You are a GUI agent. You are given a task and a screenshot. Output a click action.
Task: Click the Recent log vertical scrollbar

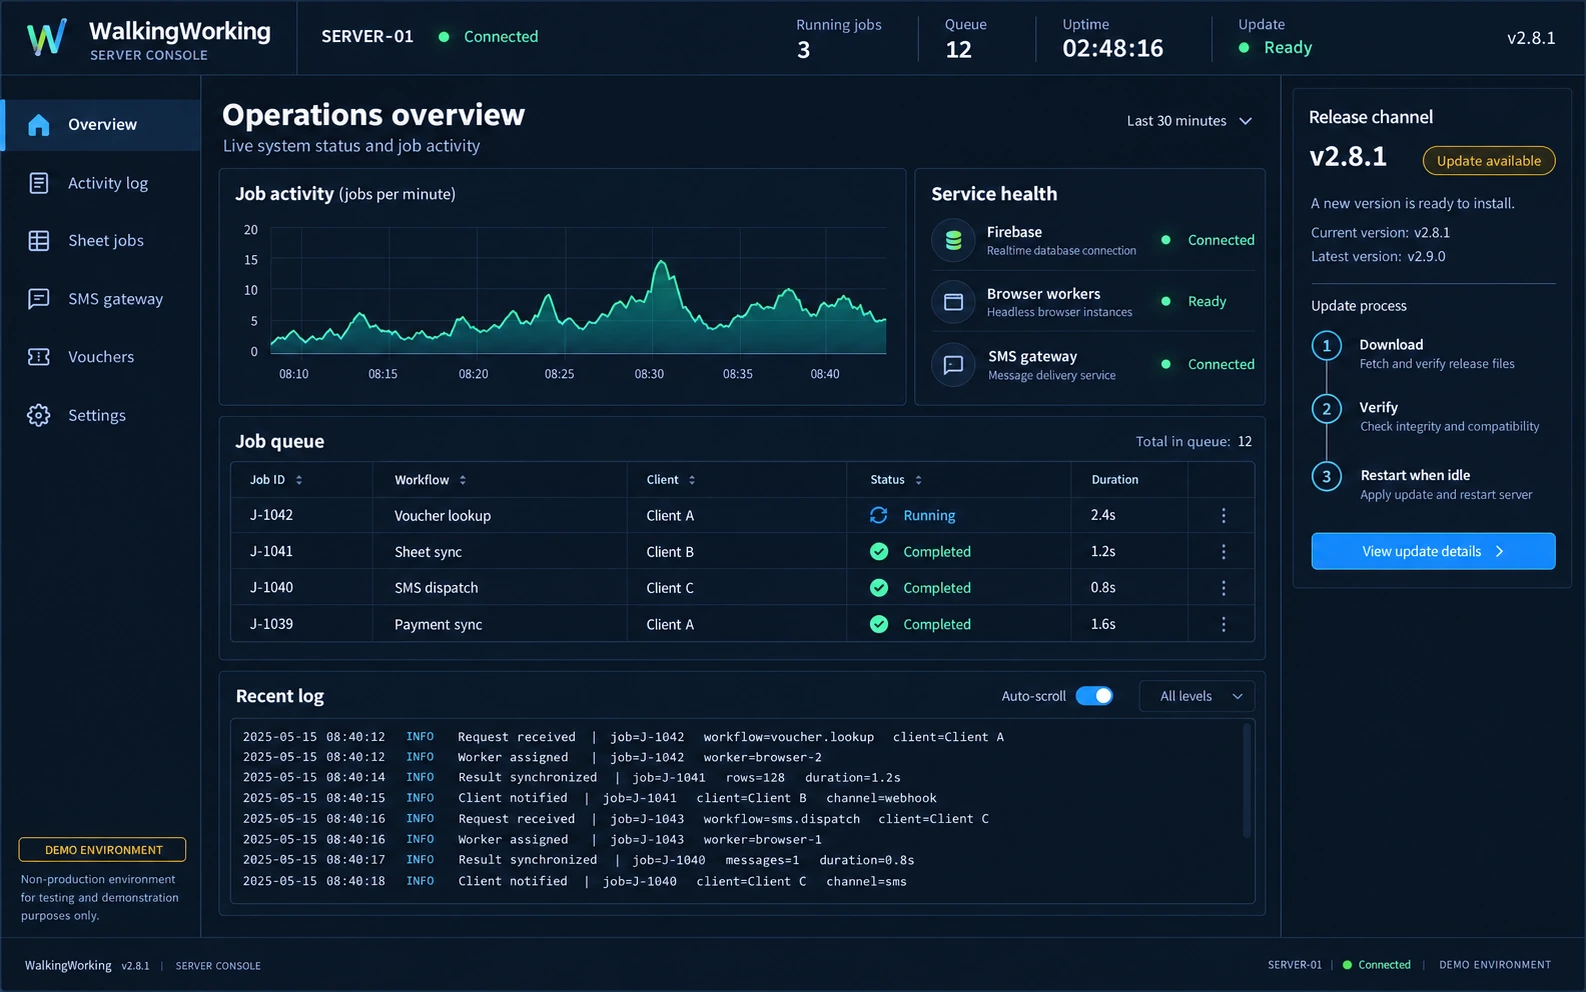tap(1246, 780)
